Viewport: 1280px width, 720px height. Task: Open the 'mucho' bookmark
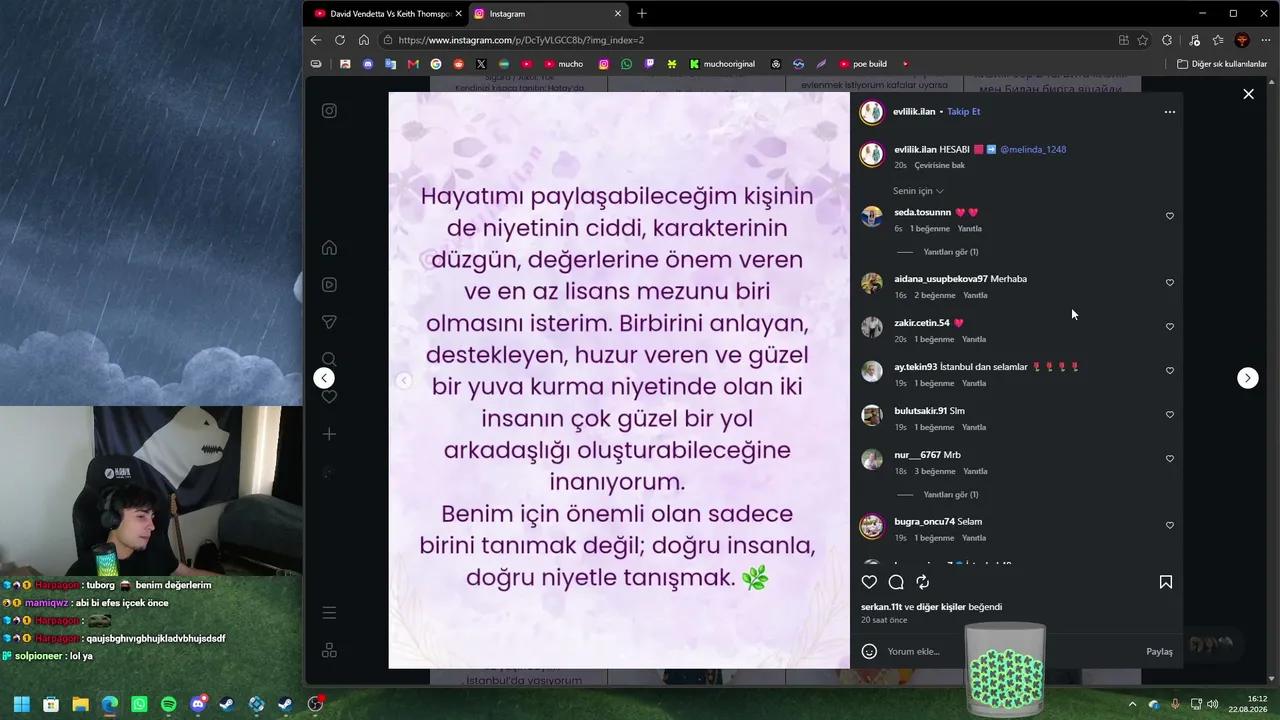click(x=564, y=64)
